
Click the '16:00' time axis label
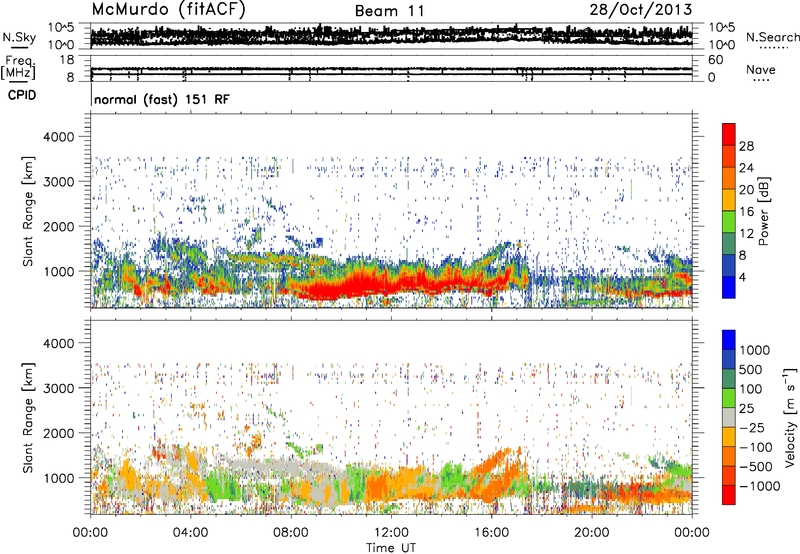pyautogui.click(x=491, y=533)
